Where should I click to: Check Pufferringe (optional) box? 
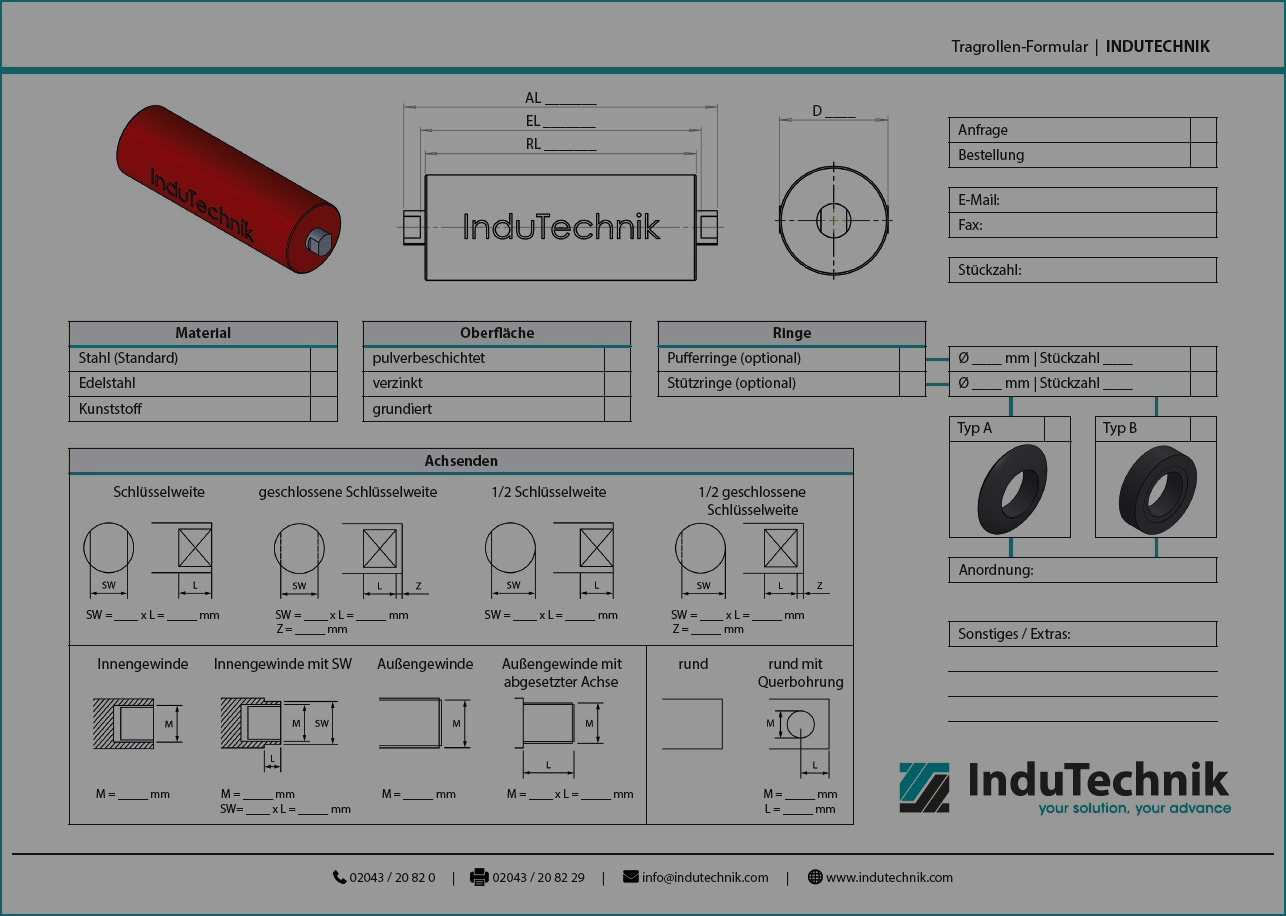[912, 359]
